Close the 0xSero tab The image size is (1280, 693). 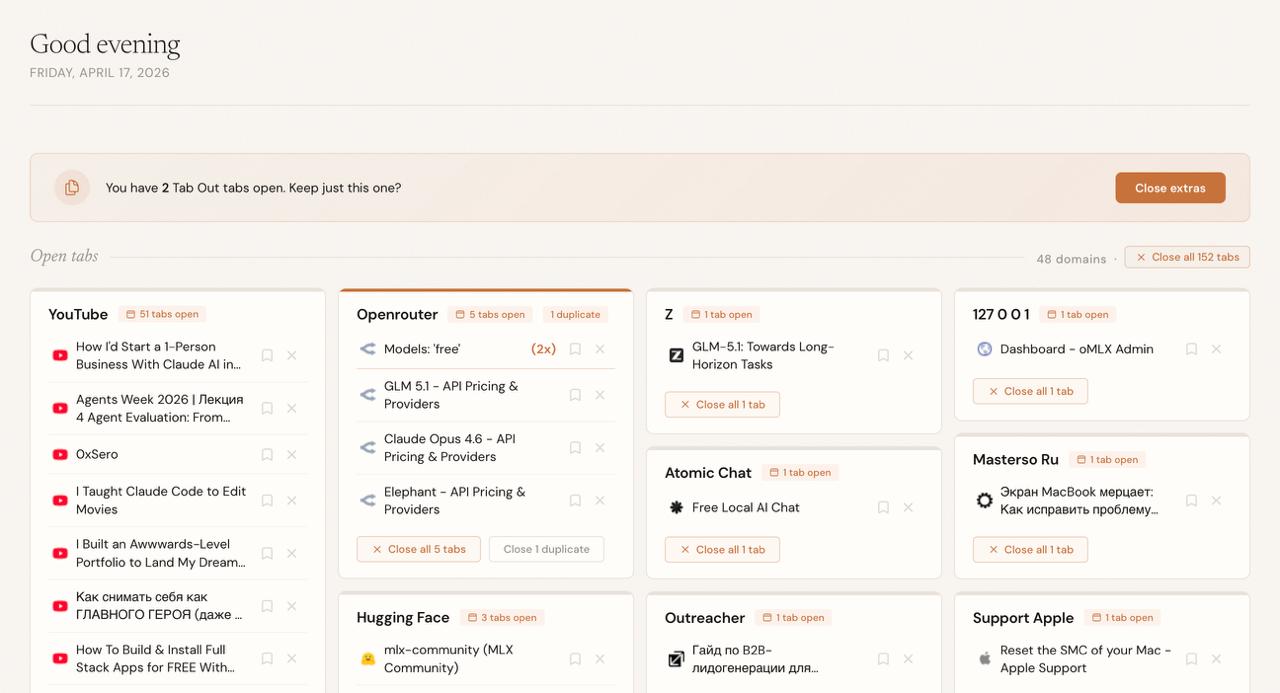tap(292, 454)
